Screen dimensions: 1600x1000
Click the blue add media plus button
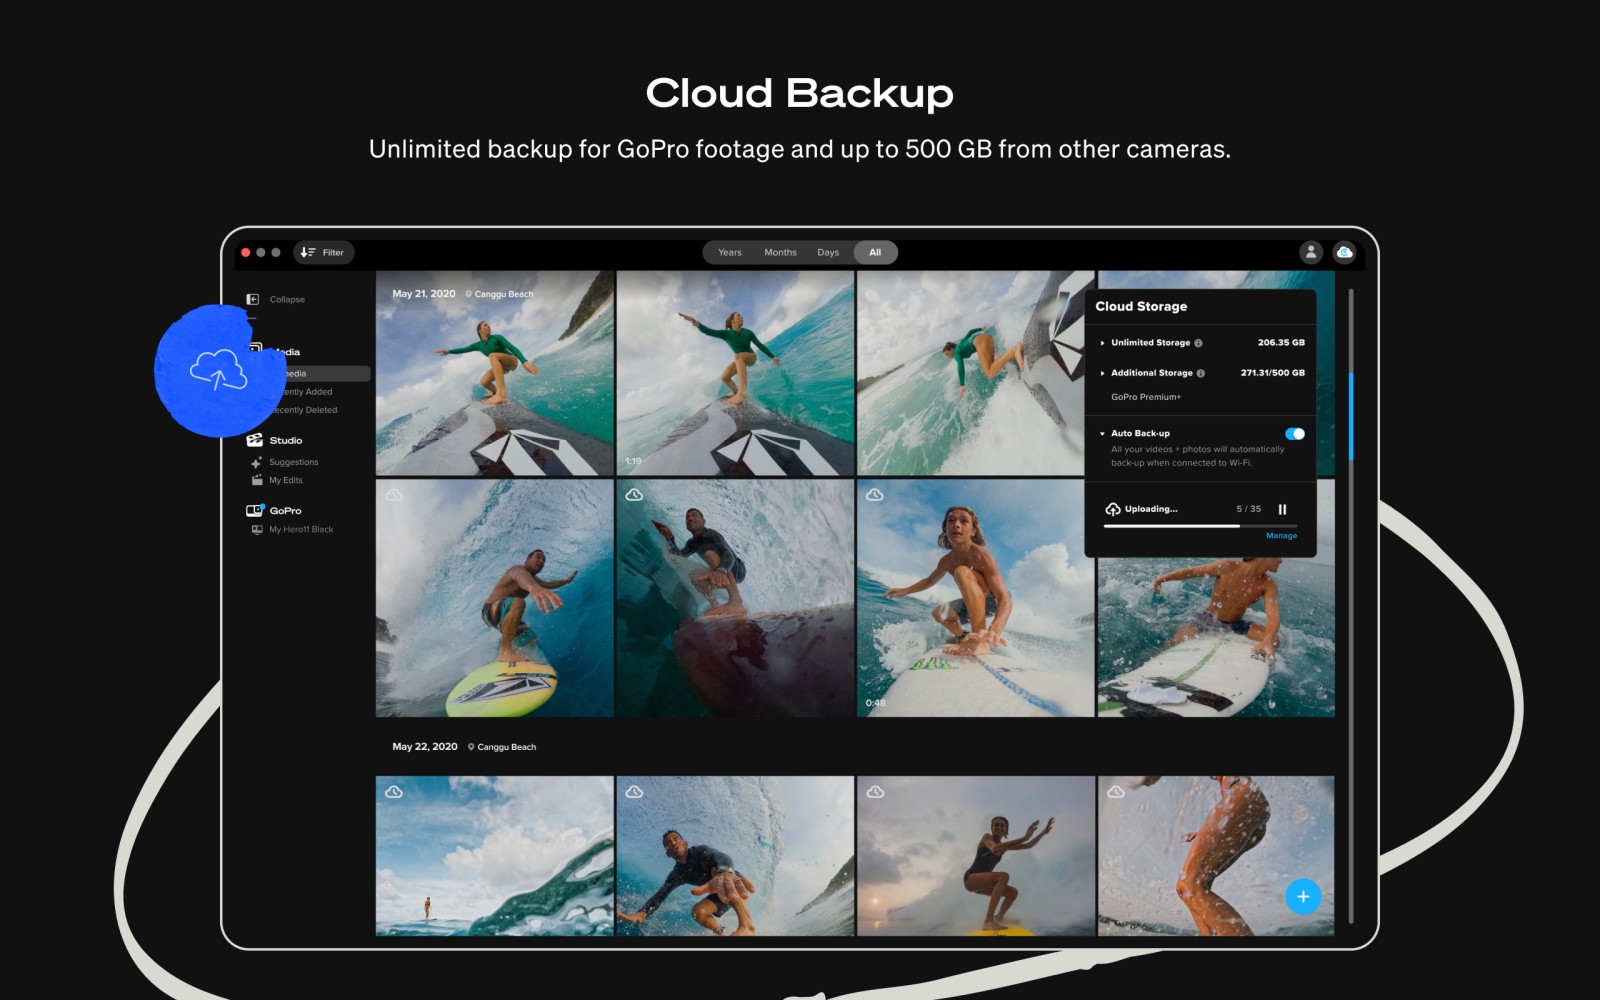(1302, 897)
